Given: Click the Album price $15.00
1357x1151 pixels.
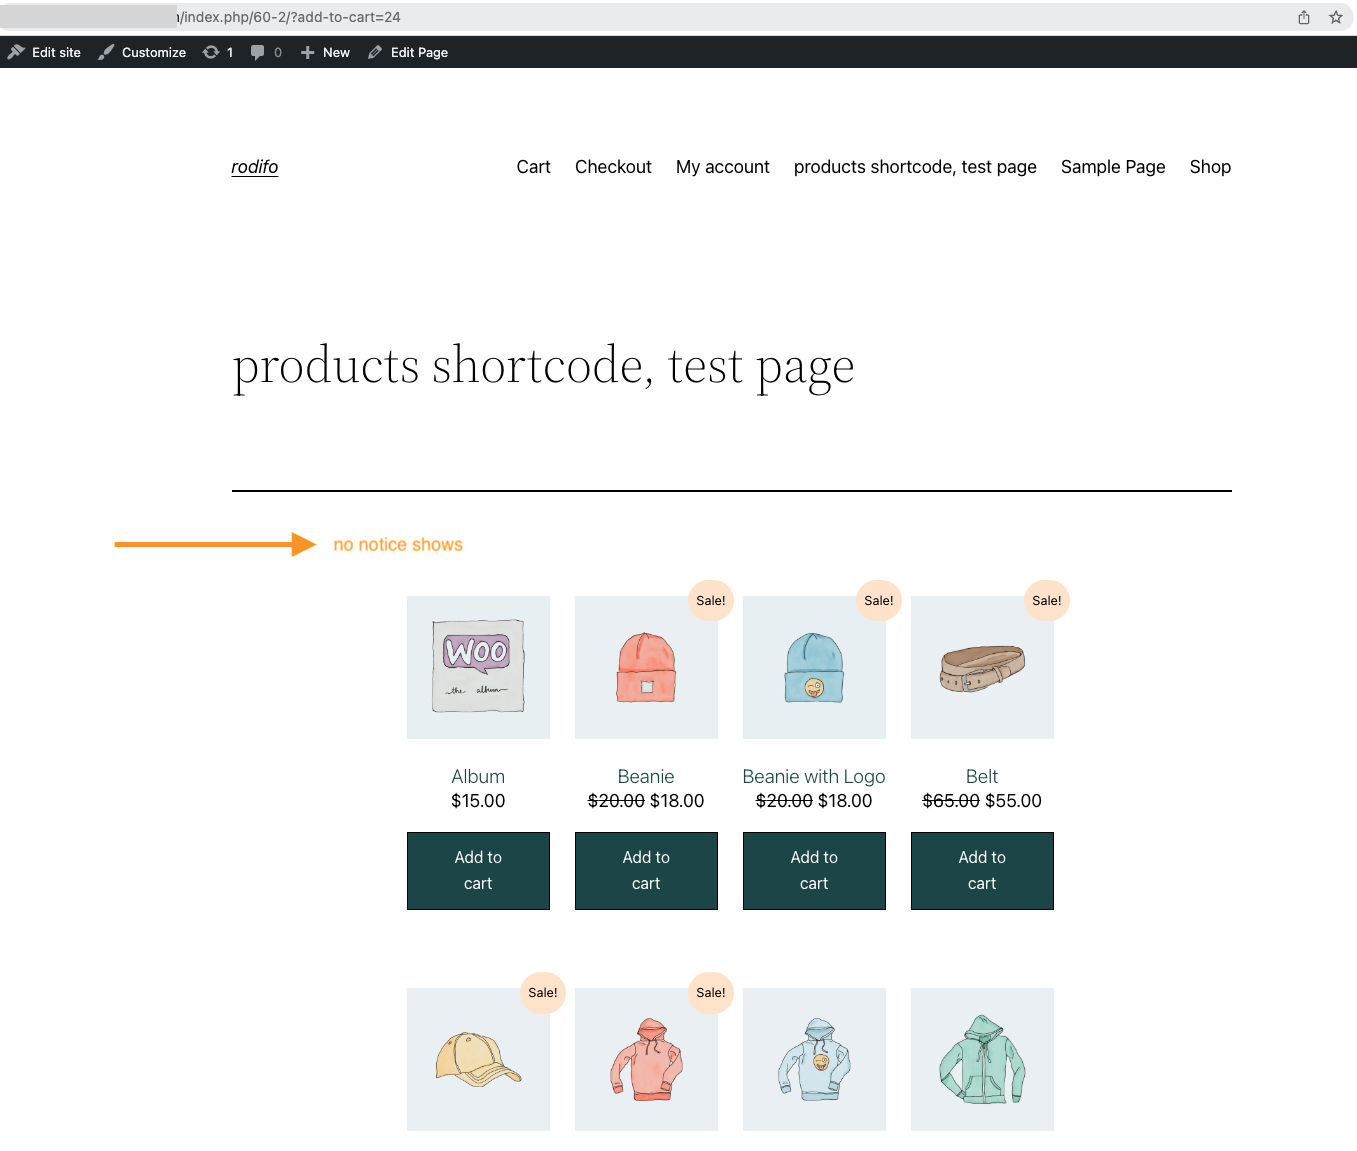Looking at the screenshot, I should pos(478,801).
